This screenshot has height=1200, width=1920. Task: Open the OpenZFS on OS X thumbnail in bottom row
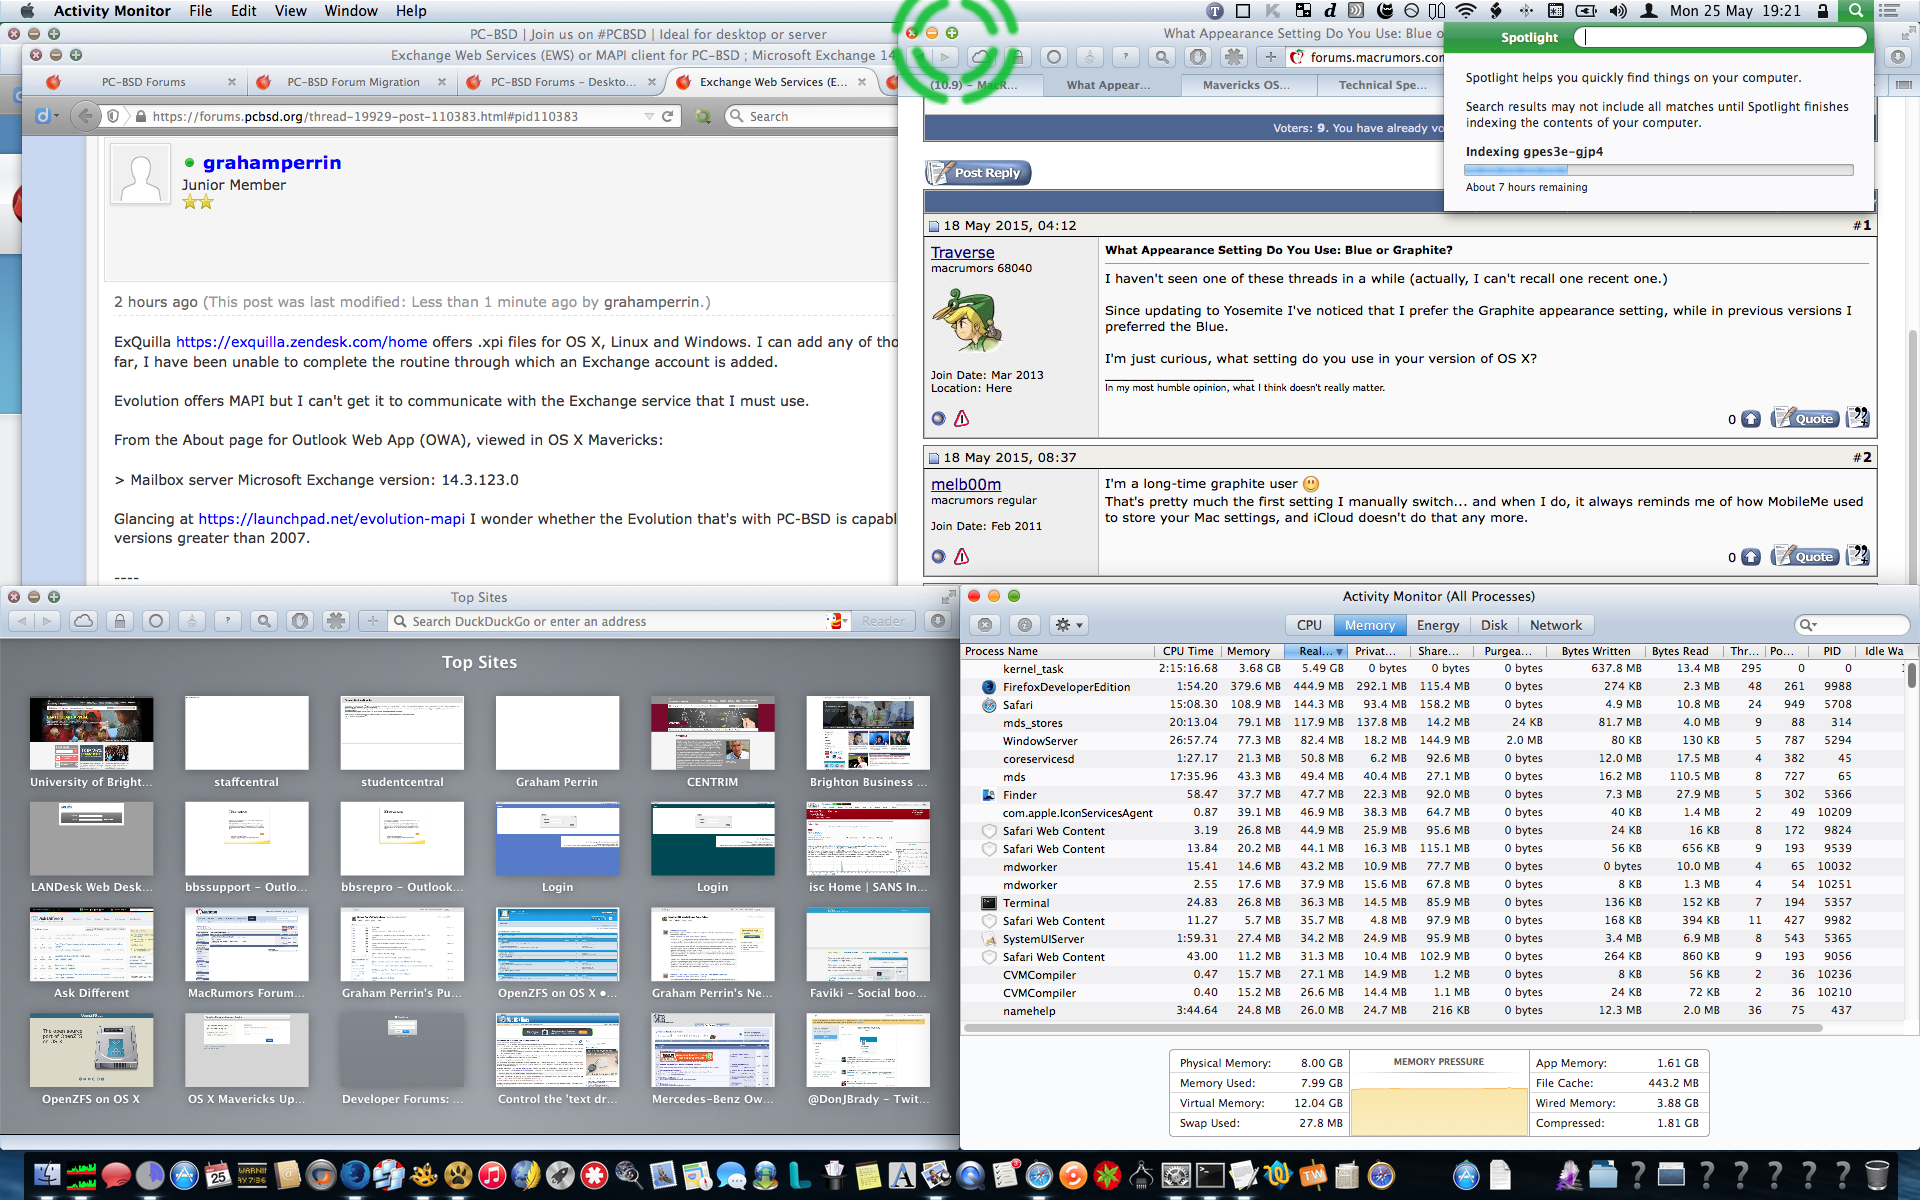point(91,1050)
